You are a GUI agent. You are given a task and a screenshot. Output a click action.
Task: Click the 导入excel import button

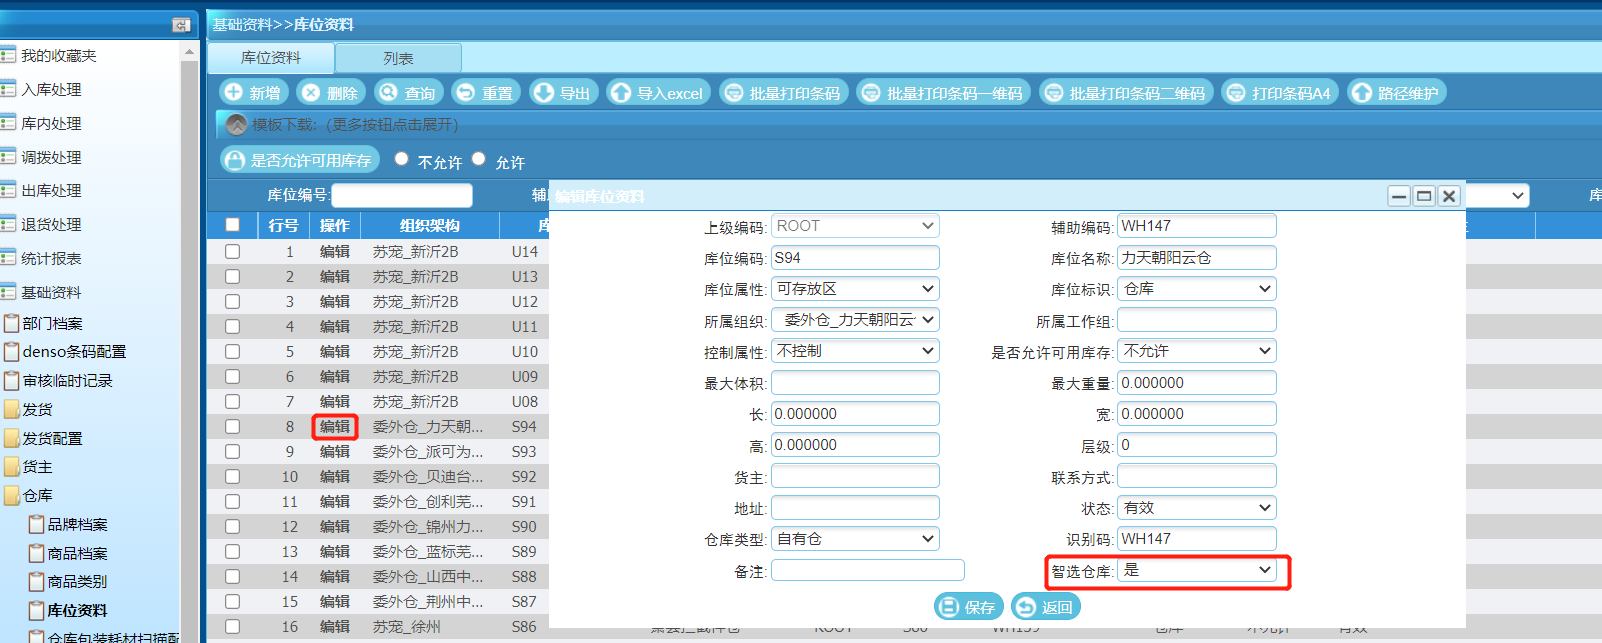659,93
